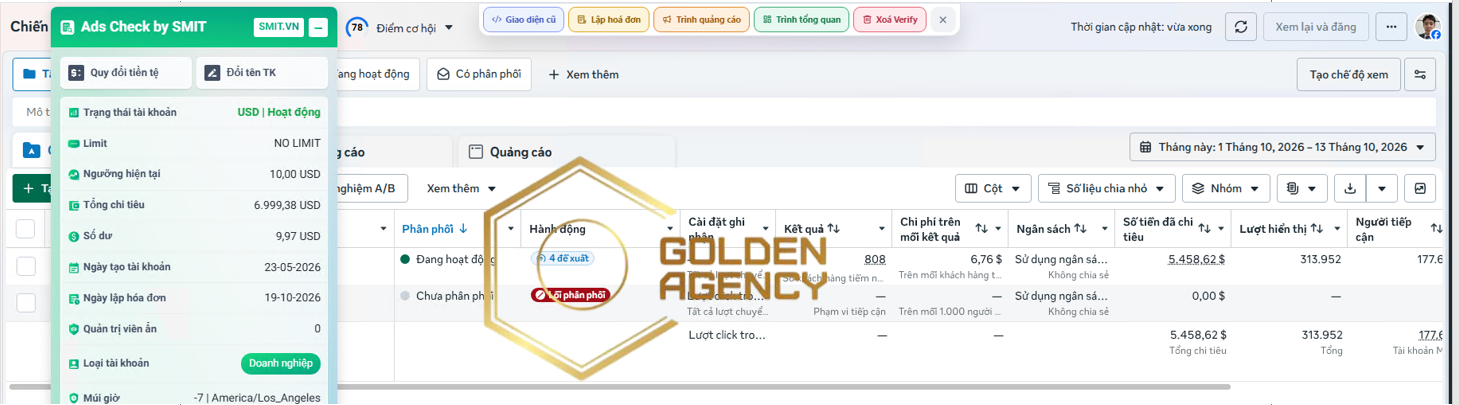This screenshot has width=1459, height=405.
Task: Click the Múi giờ shield icon
Action: (74, 398)
